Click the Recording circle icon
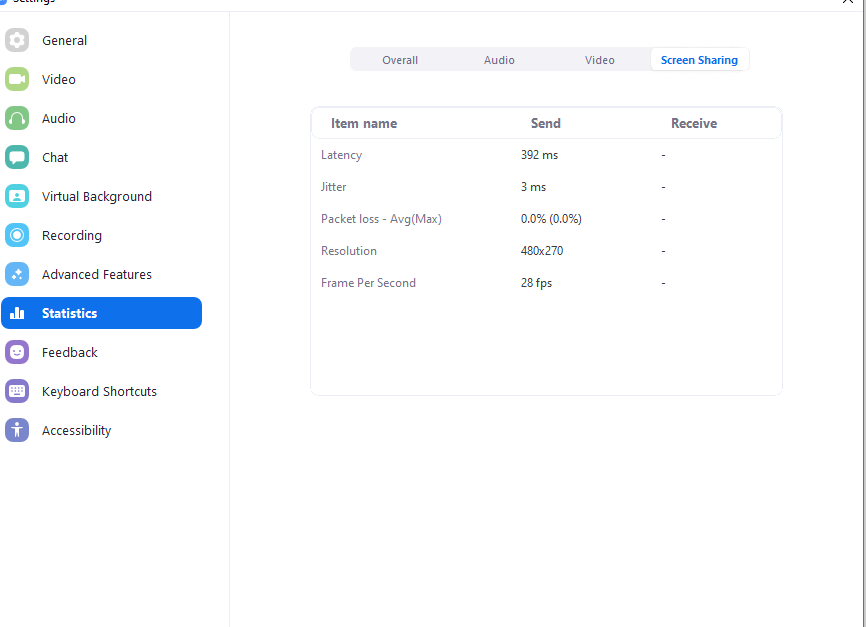Image resolution: width=866 pixels, height=627 pixels. click(x=17, y=235)
